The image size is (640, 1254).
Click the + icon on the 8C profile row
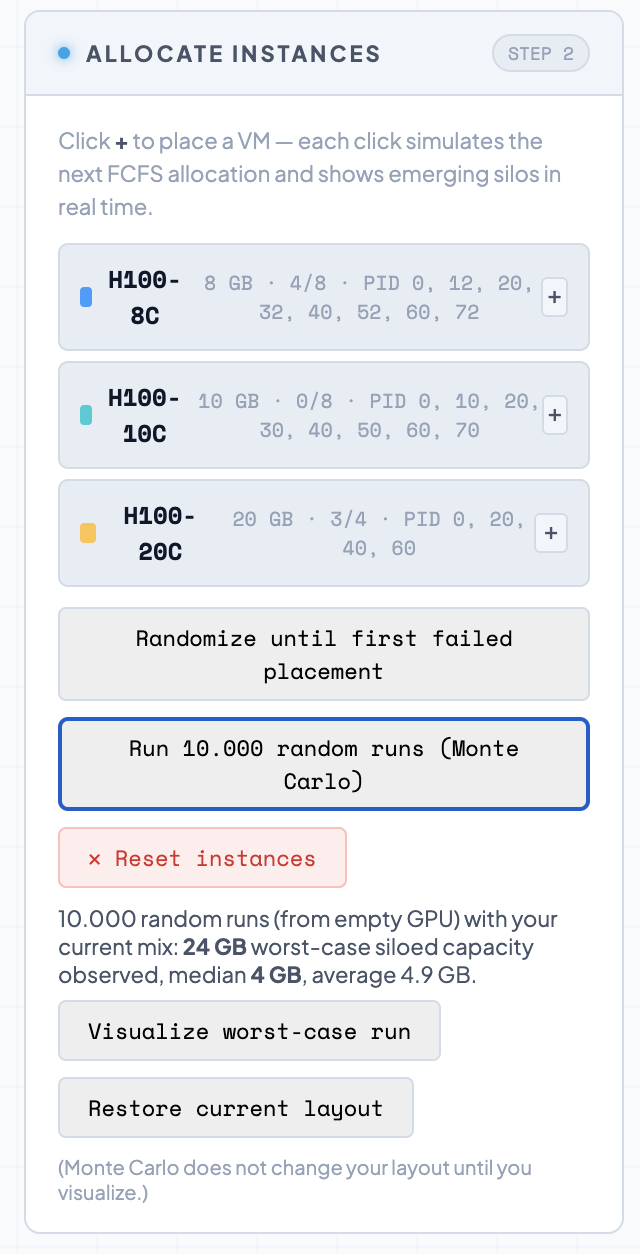[554, 297]
